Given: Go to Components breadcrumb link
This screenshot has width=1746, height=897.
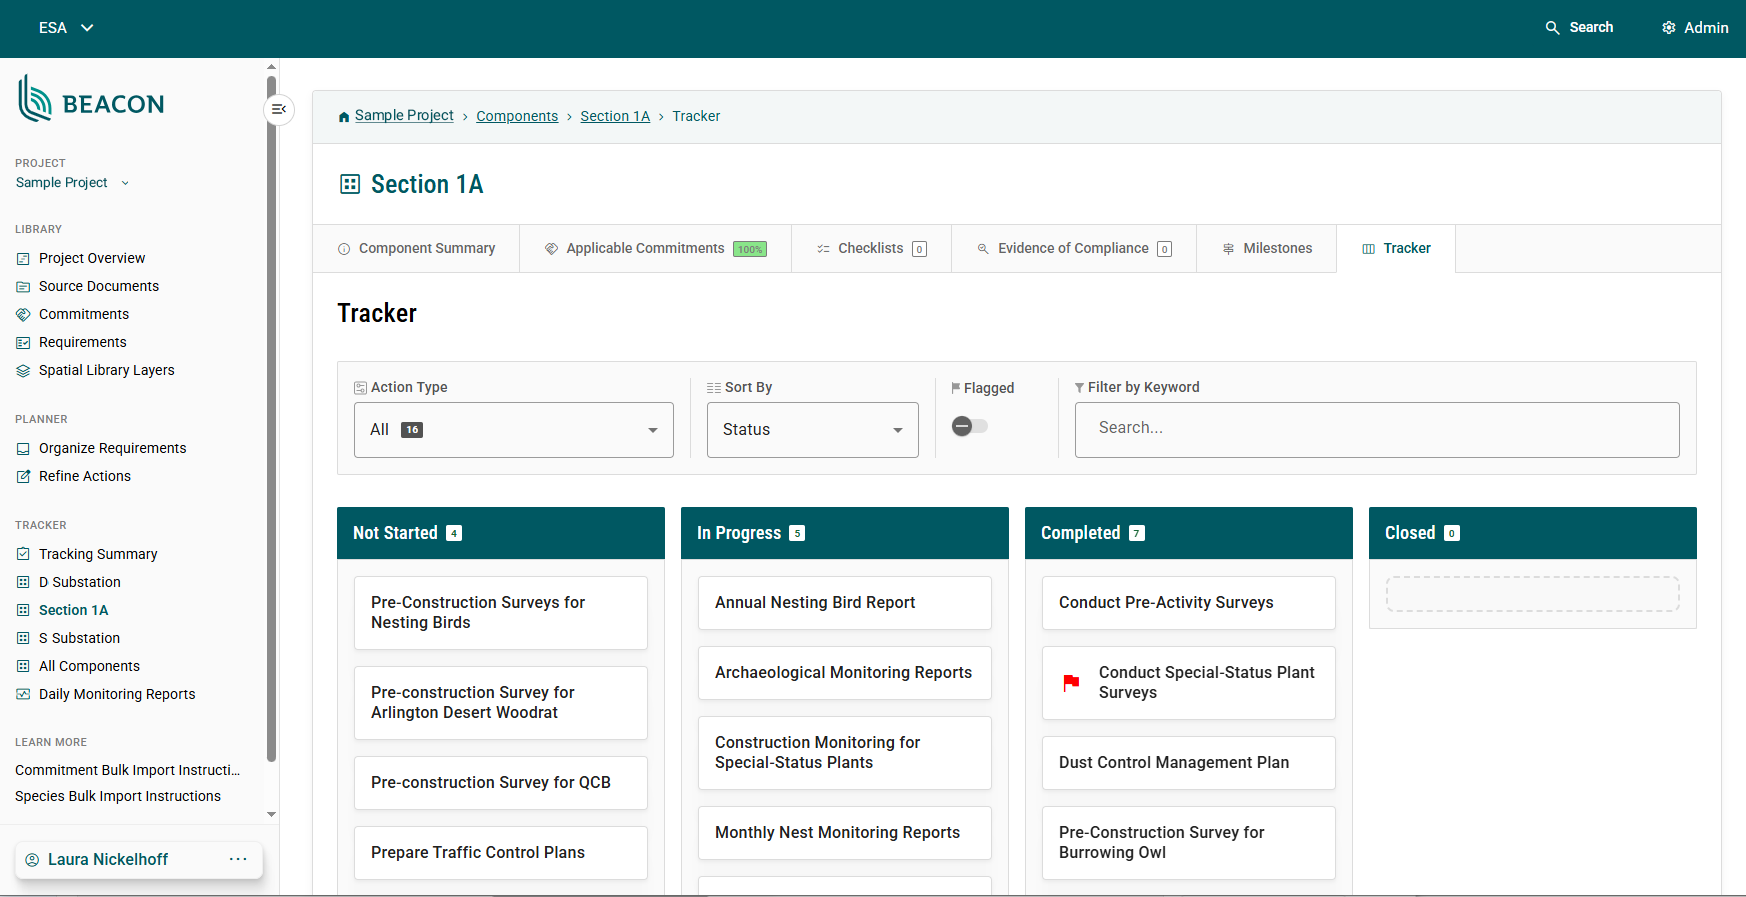Looking at the screenshot, I should point(517,117).
